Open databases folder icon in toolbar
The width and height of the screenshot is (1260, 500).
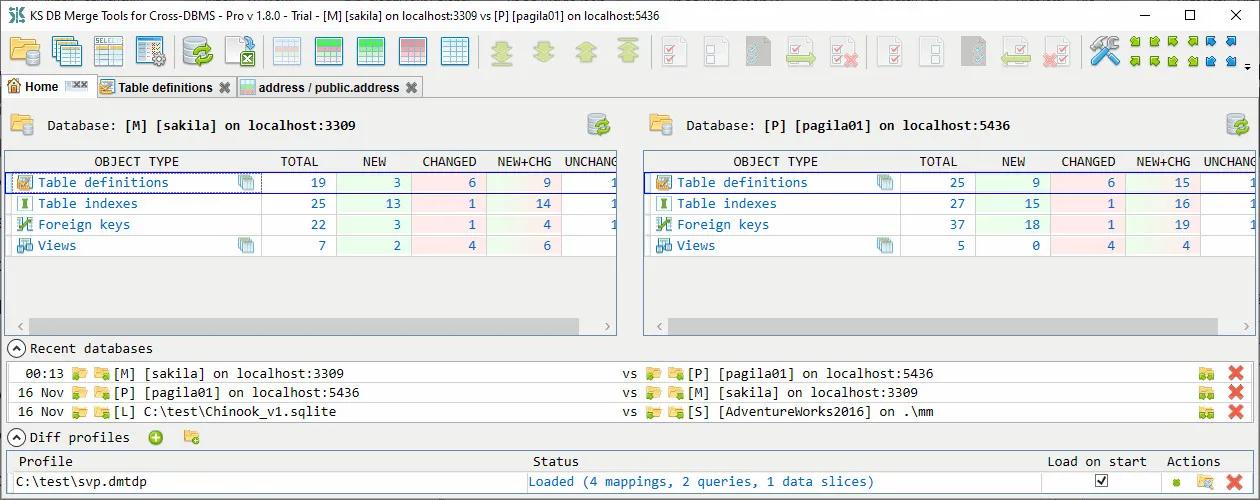click(x=25, y=51)
